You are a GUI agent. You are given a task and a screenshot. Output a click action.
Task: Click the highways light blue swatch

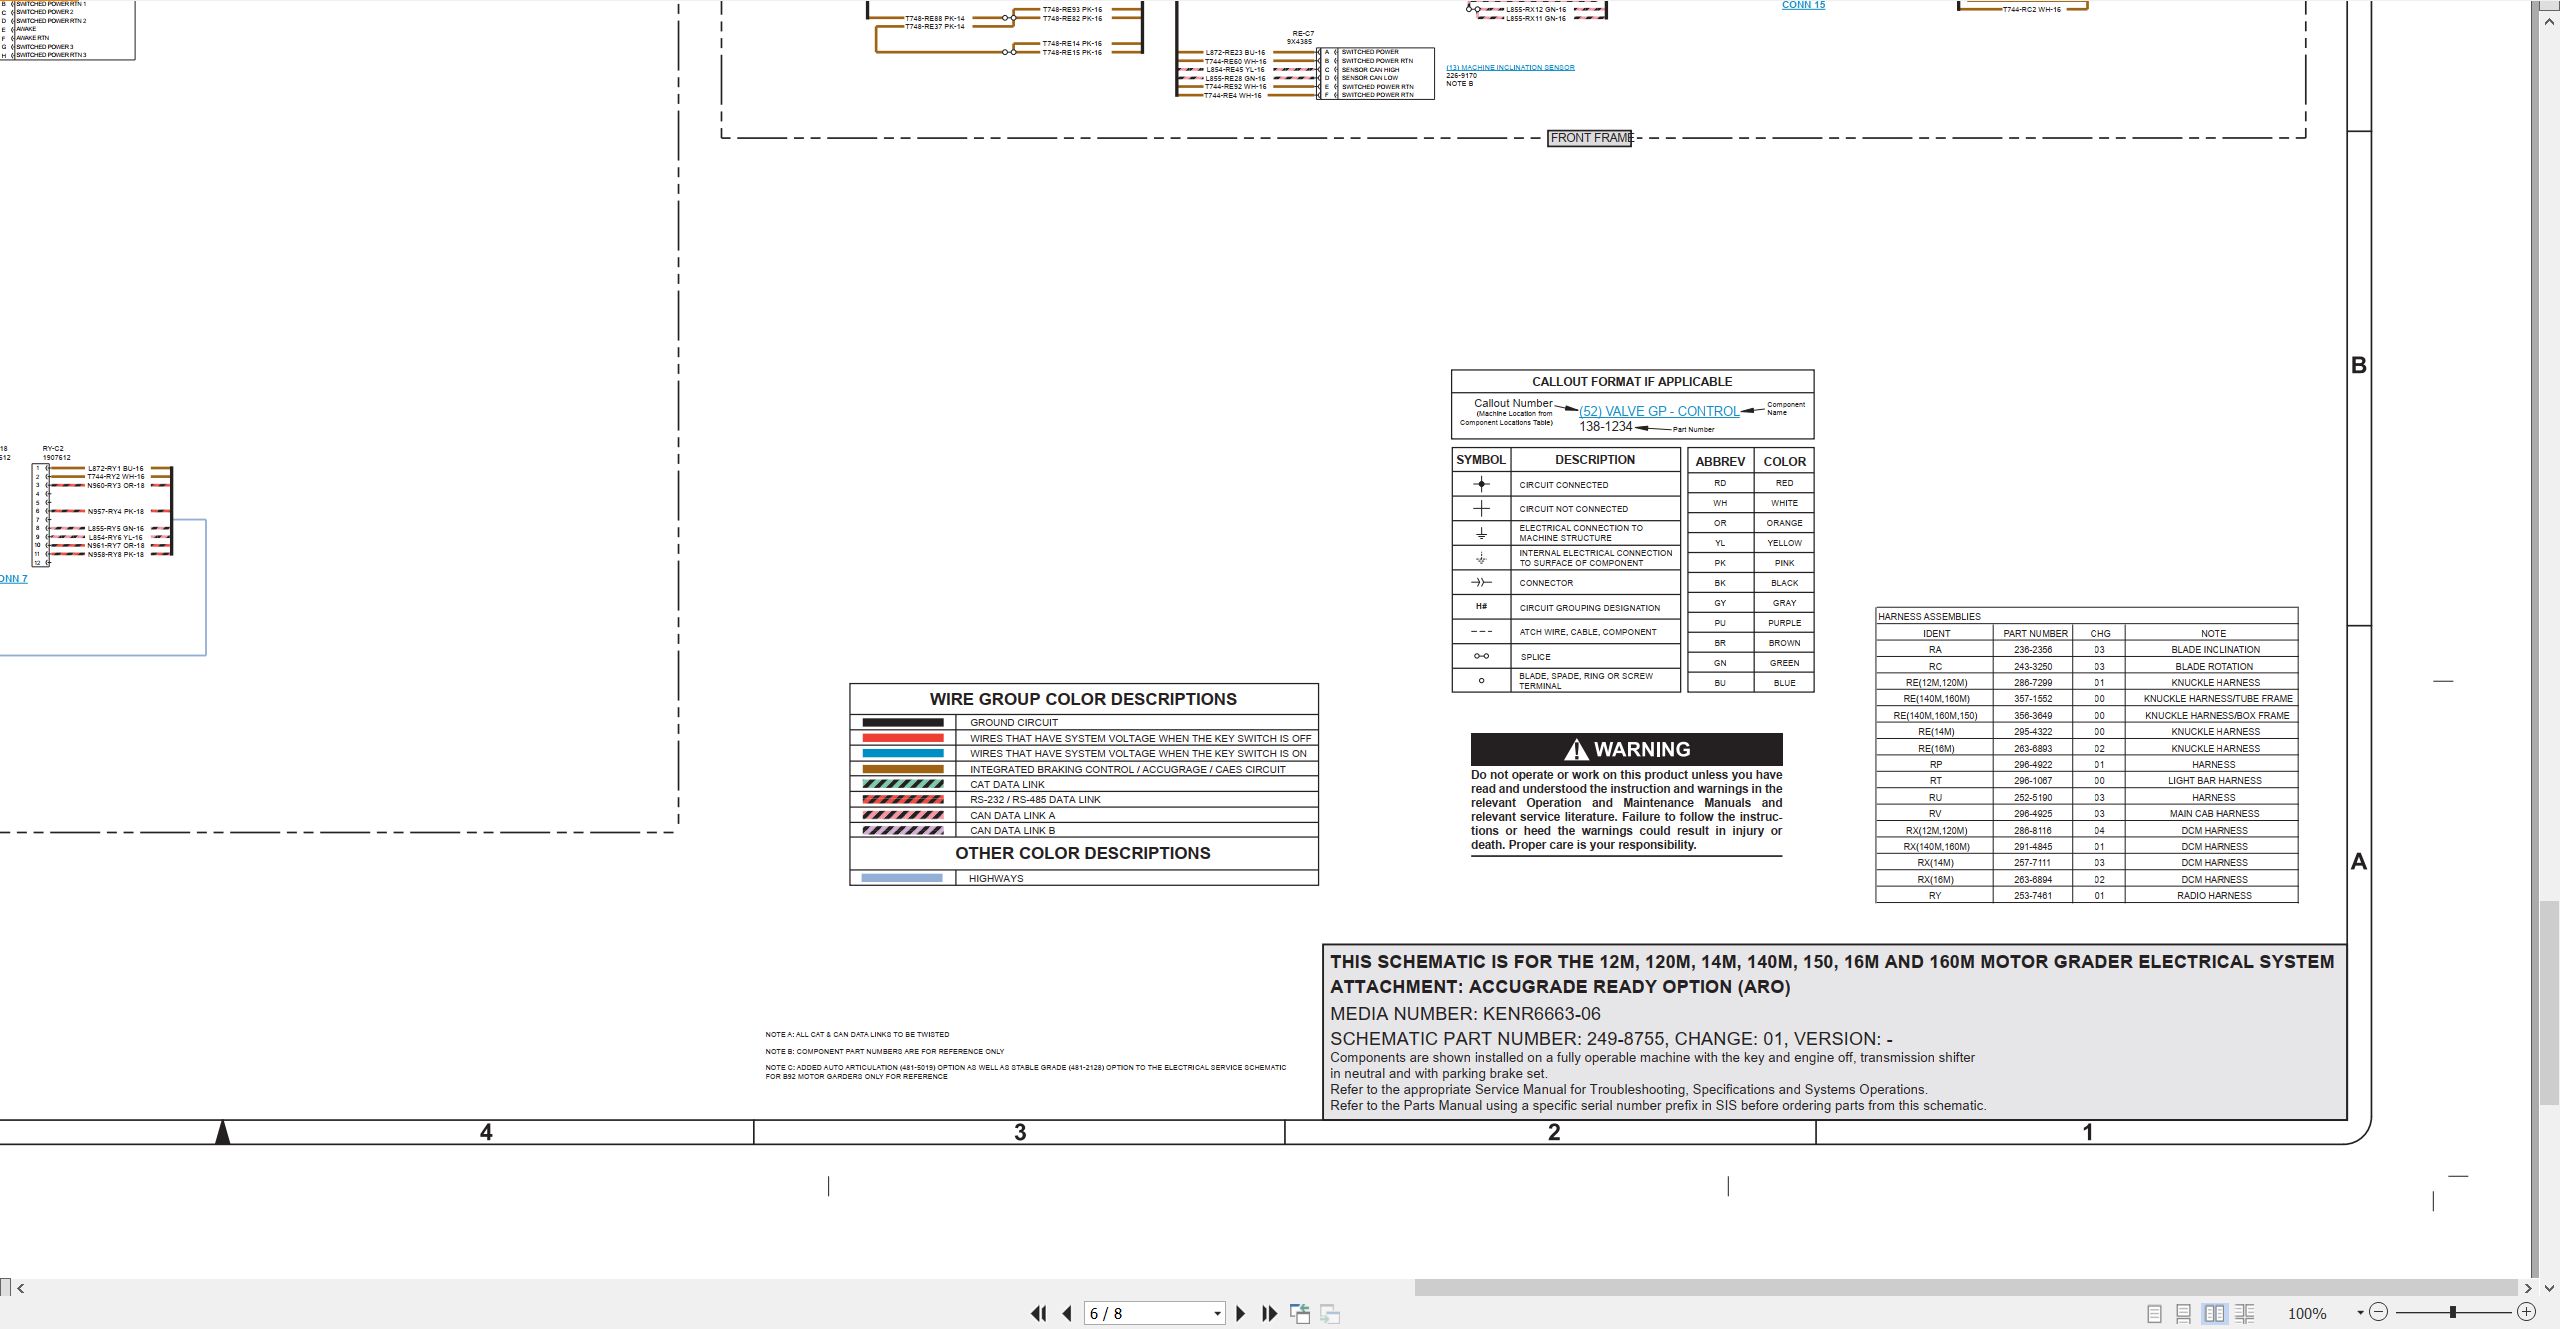(902, 878)
